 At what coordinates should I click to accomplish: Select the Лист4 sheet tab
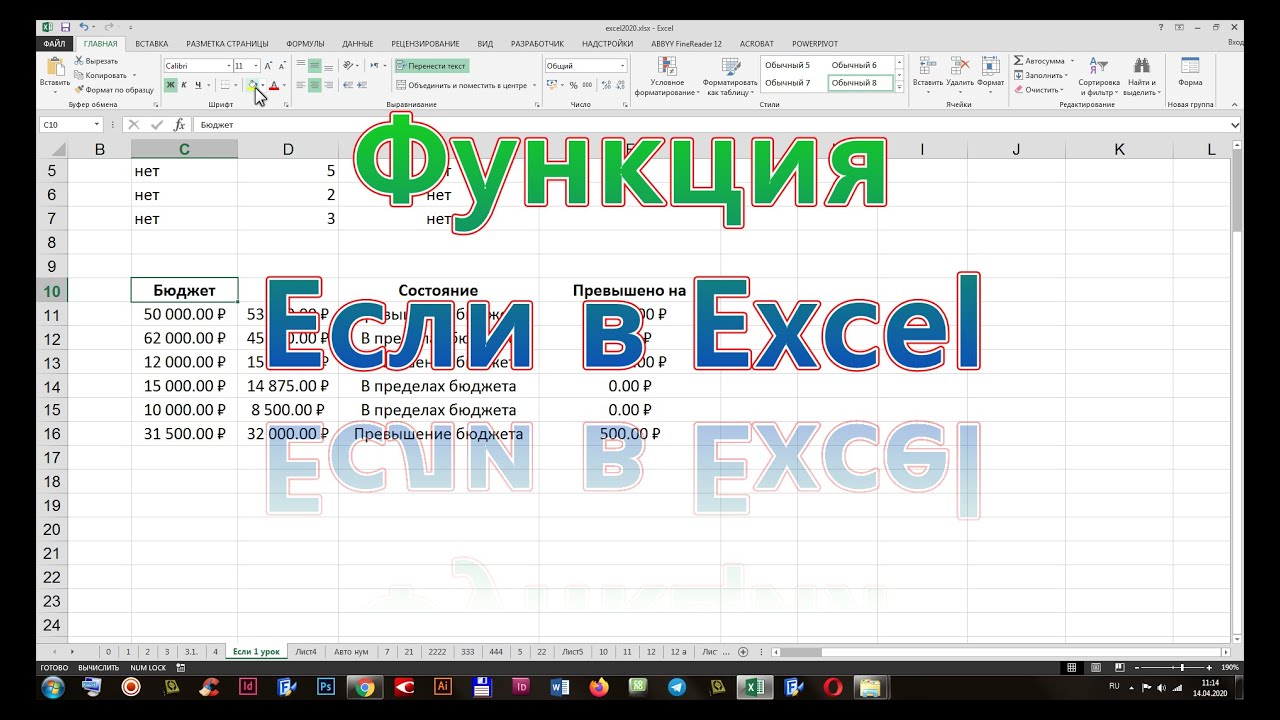pos(306,652)
